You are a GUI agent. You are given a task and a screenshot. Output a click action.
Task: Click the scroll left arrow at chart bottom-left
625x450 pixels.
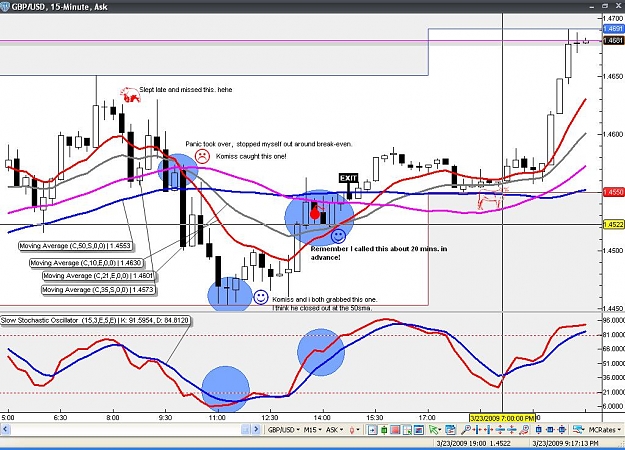point(5,430)
